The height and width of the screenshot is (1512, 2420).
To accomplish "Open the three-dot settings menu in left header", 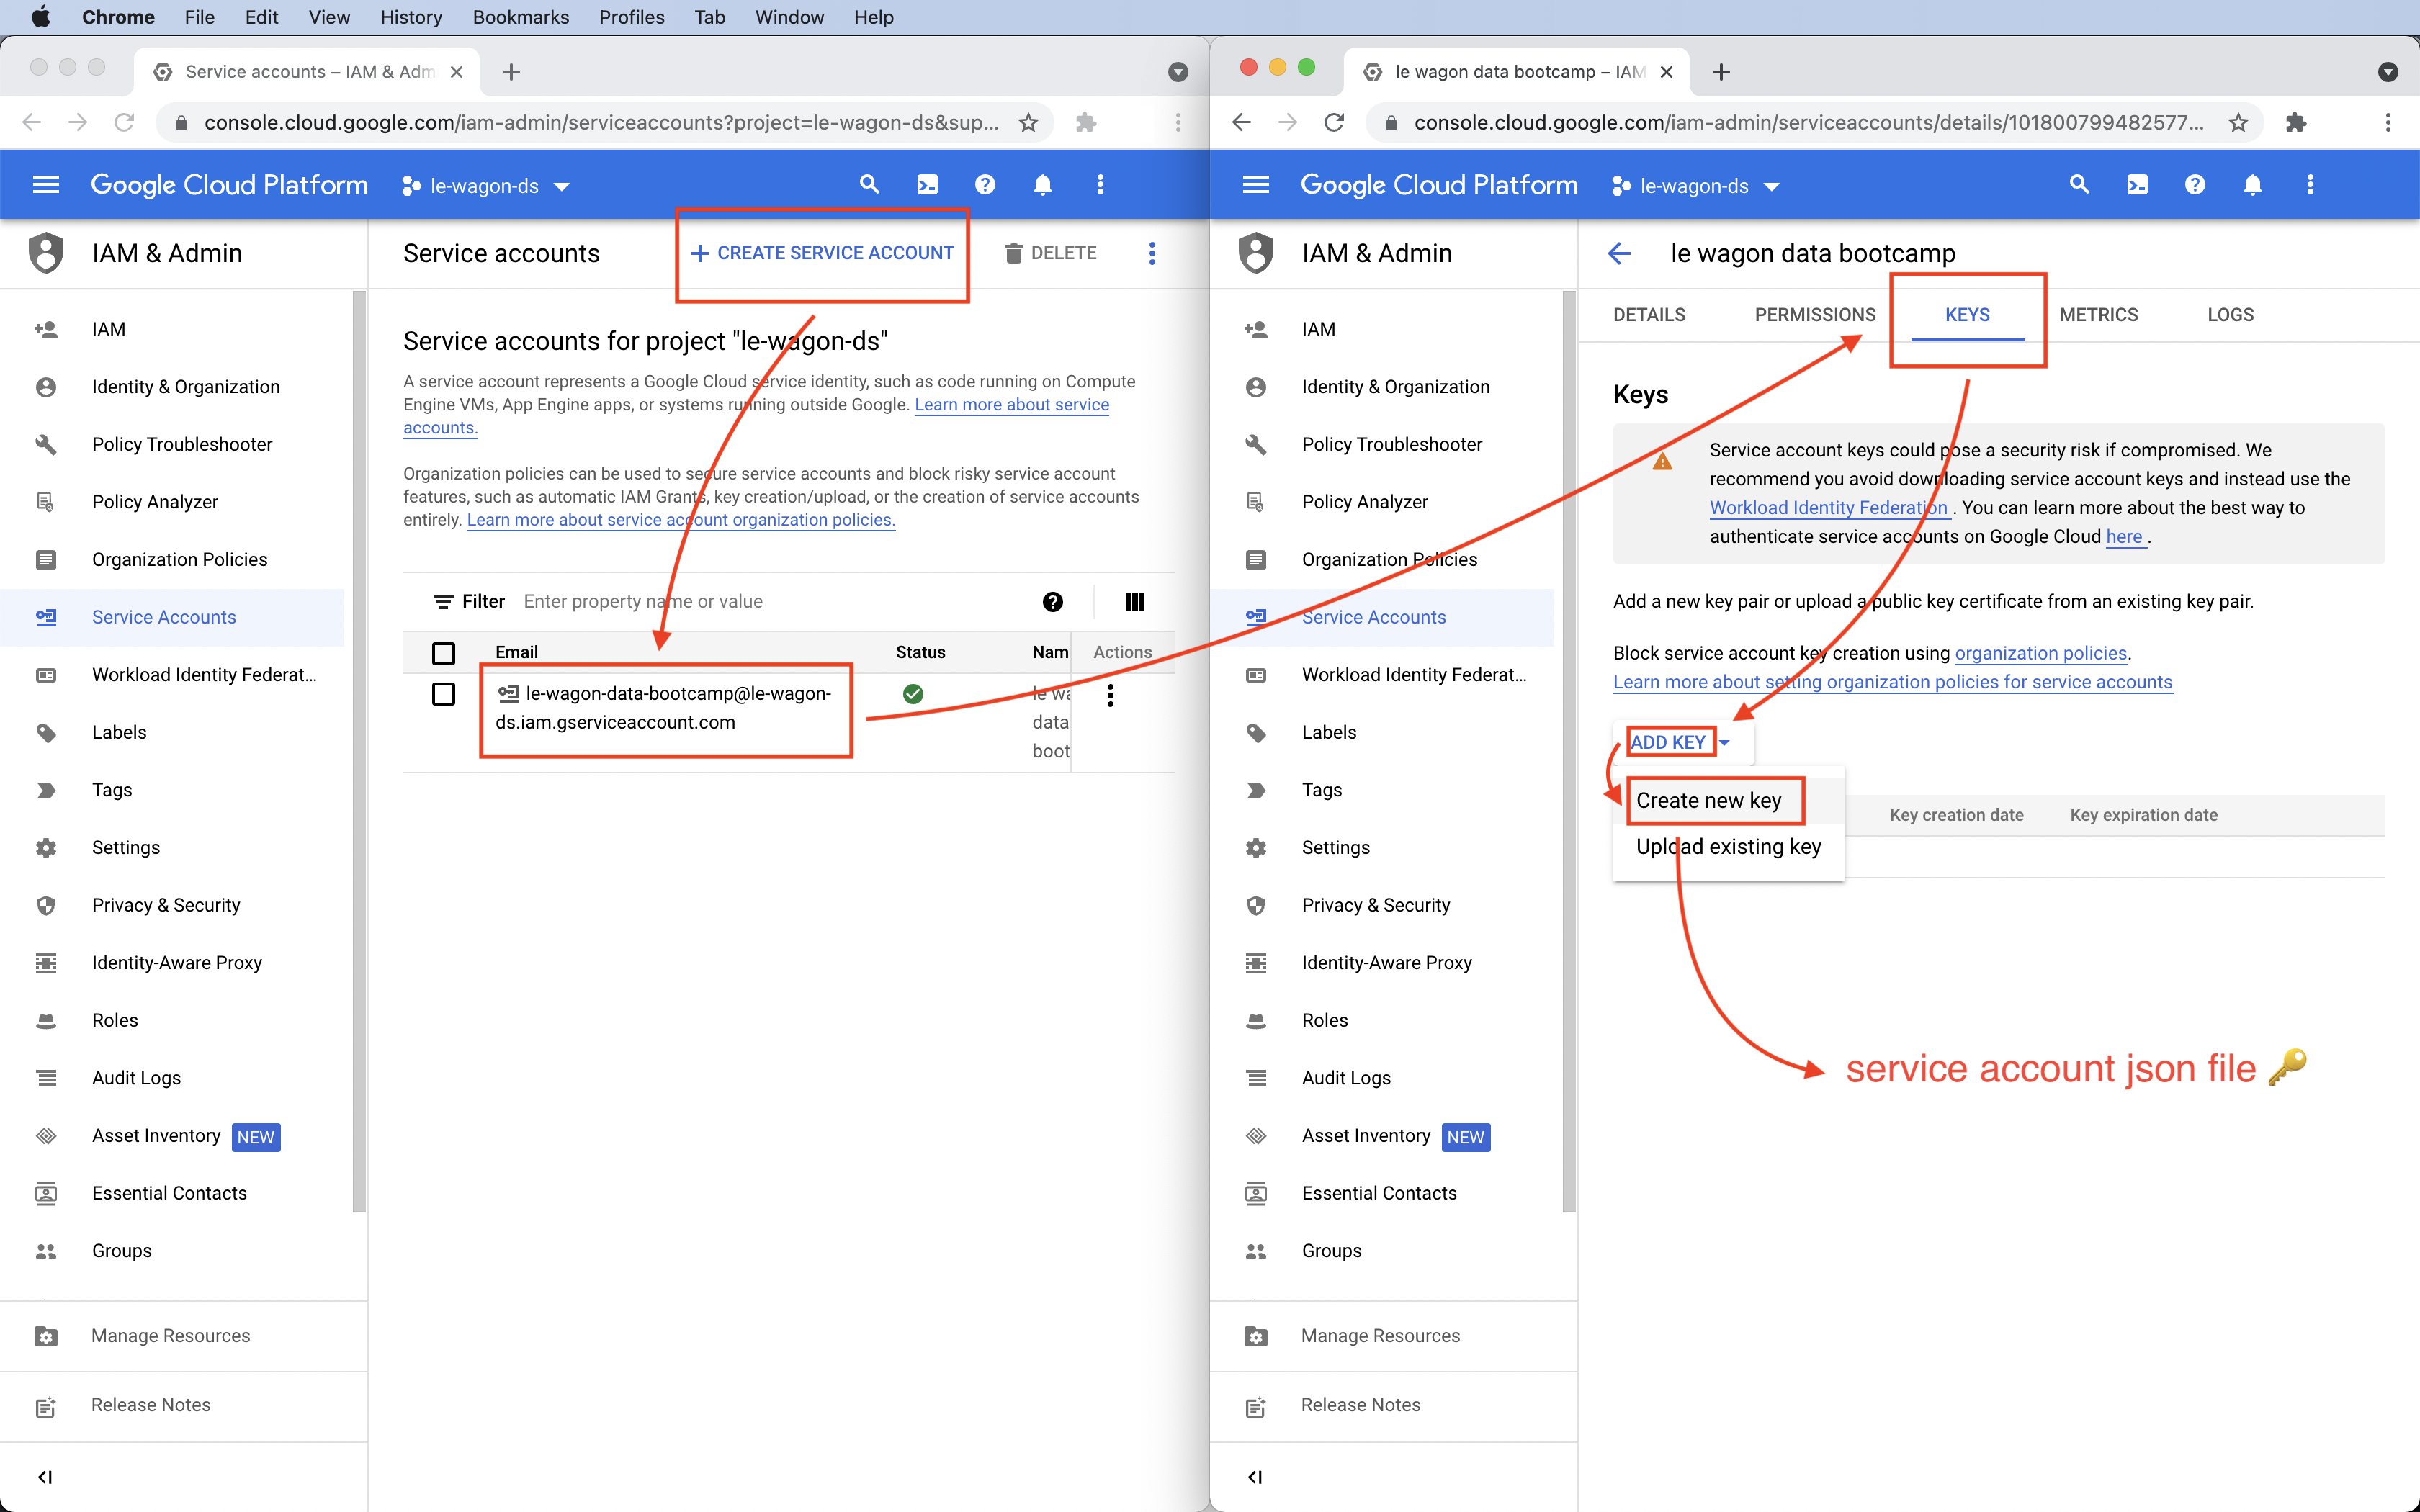I will pyautogui.click(x=1100, y=185).
